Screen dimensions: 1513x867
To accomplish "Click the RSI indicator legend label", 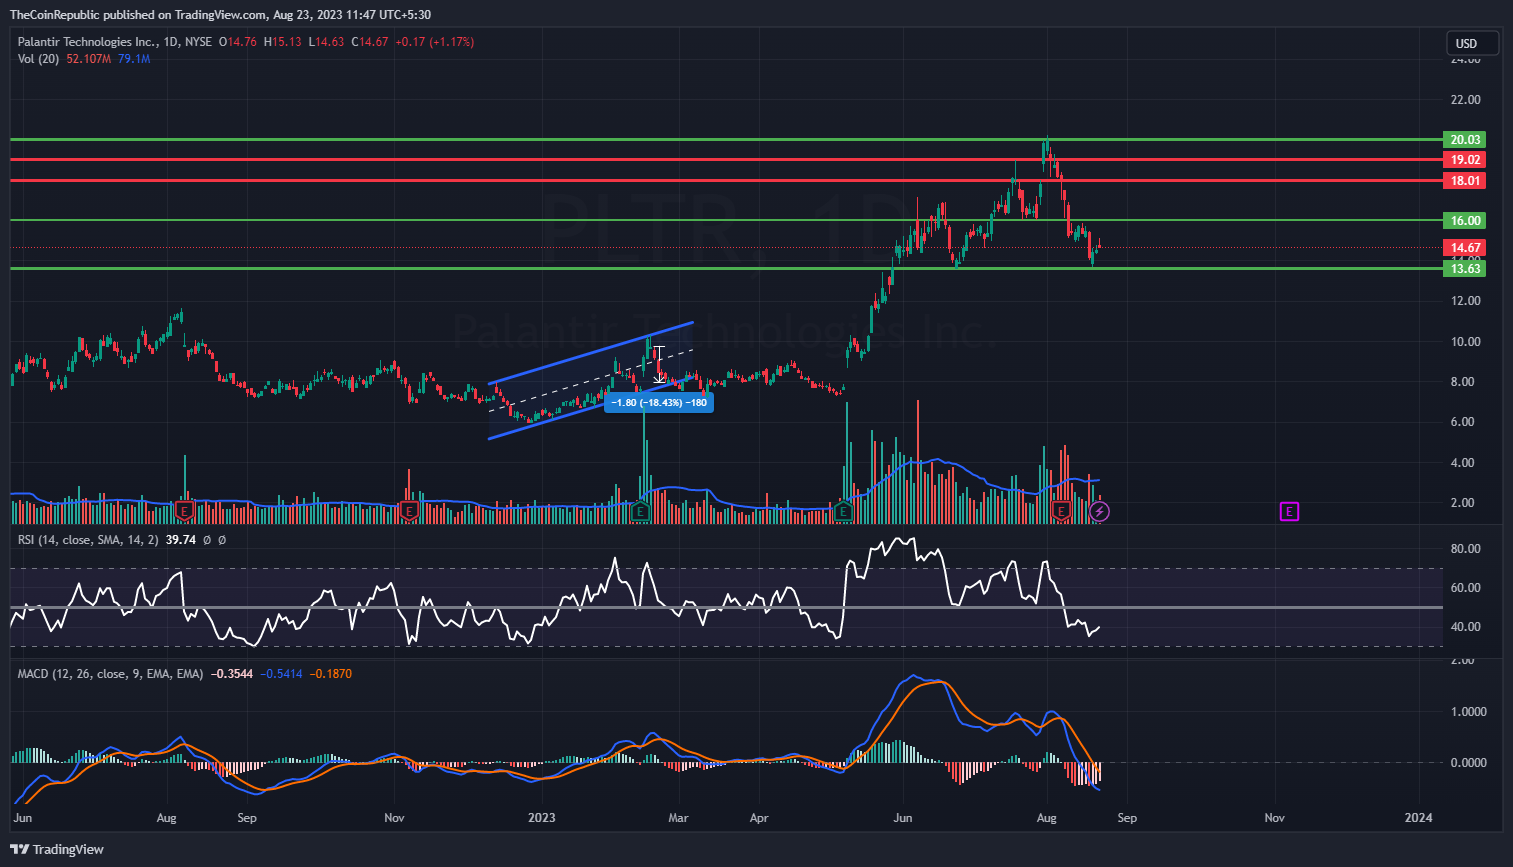I will pos(88,540).
